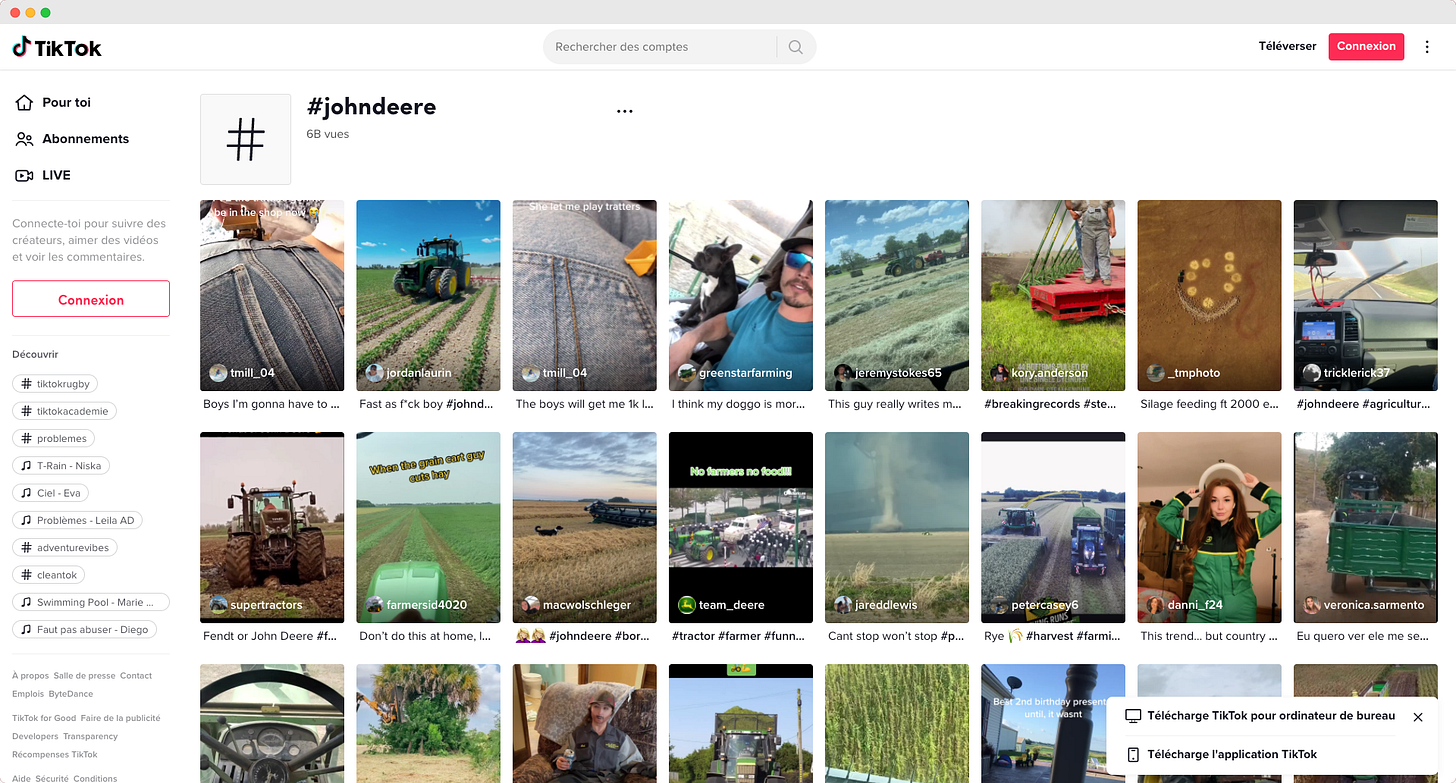Viewport: 1456px width, 783px height.
Task: Open kory.anderson's video thumbnail
Action: (1053, 295)
